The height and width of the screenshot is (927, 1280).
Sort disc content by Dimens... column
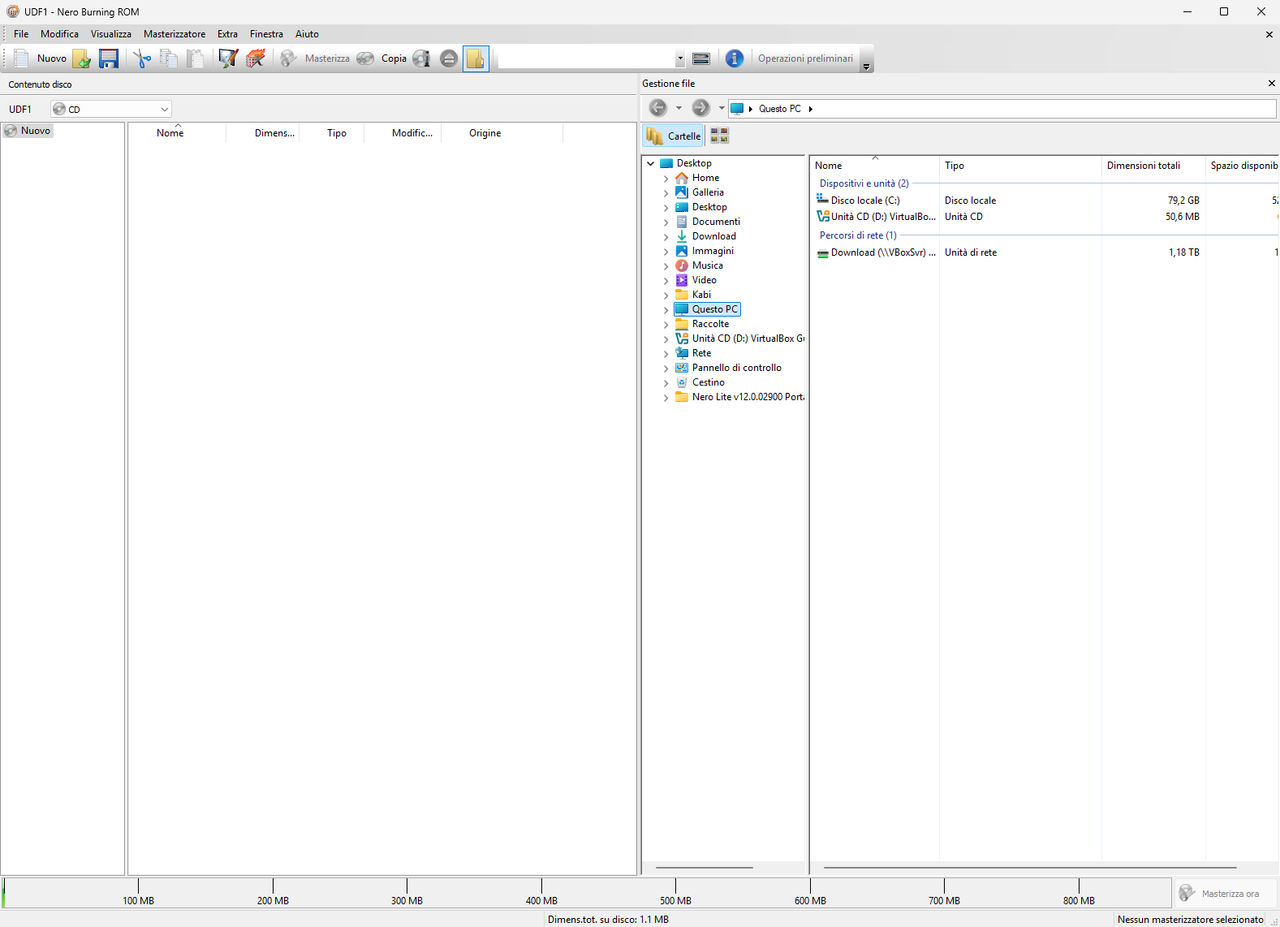pos(264,133)
